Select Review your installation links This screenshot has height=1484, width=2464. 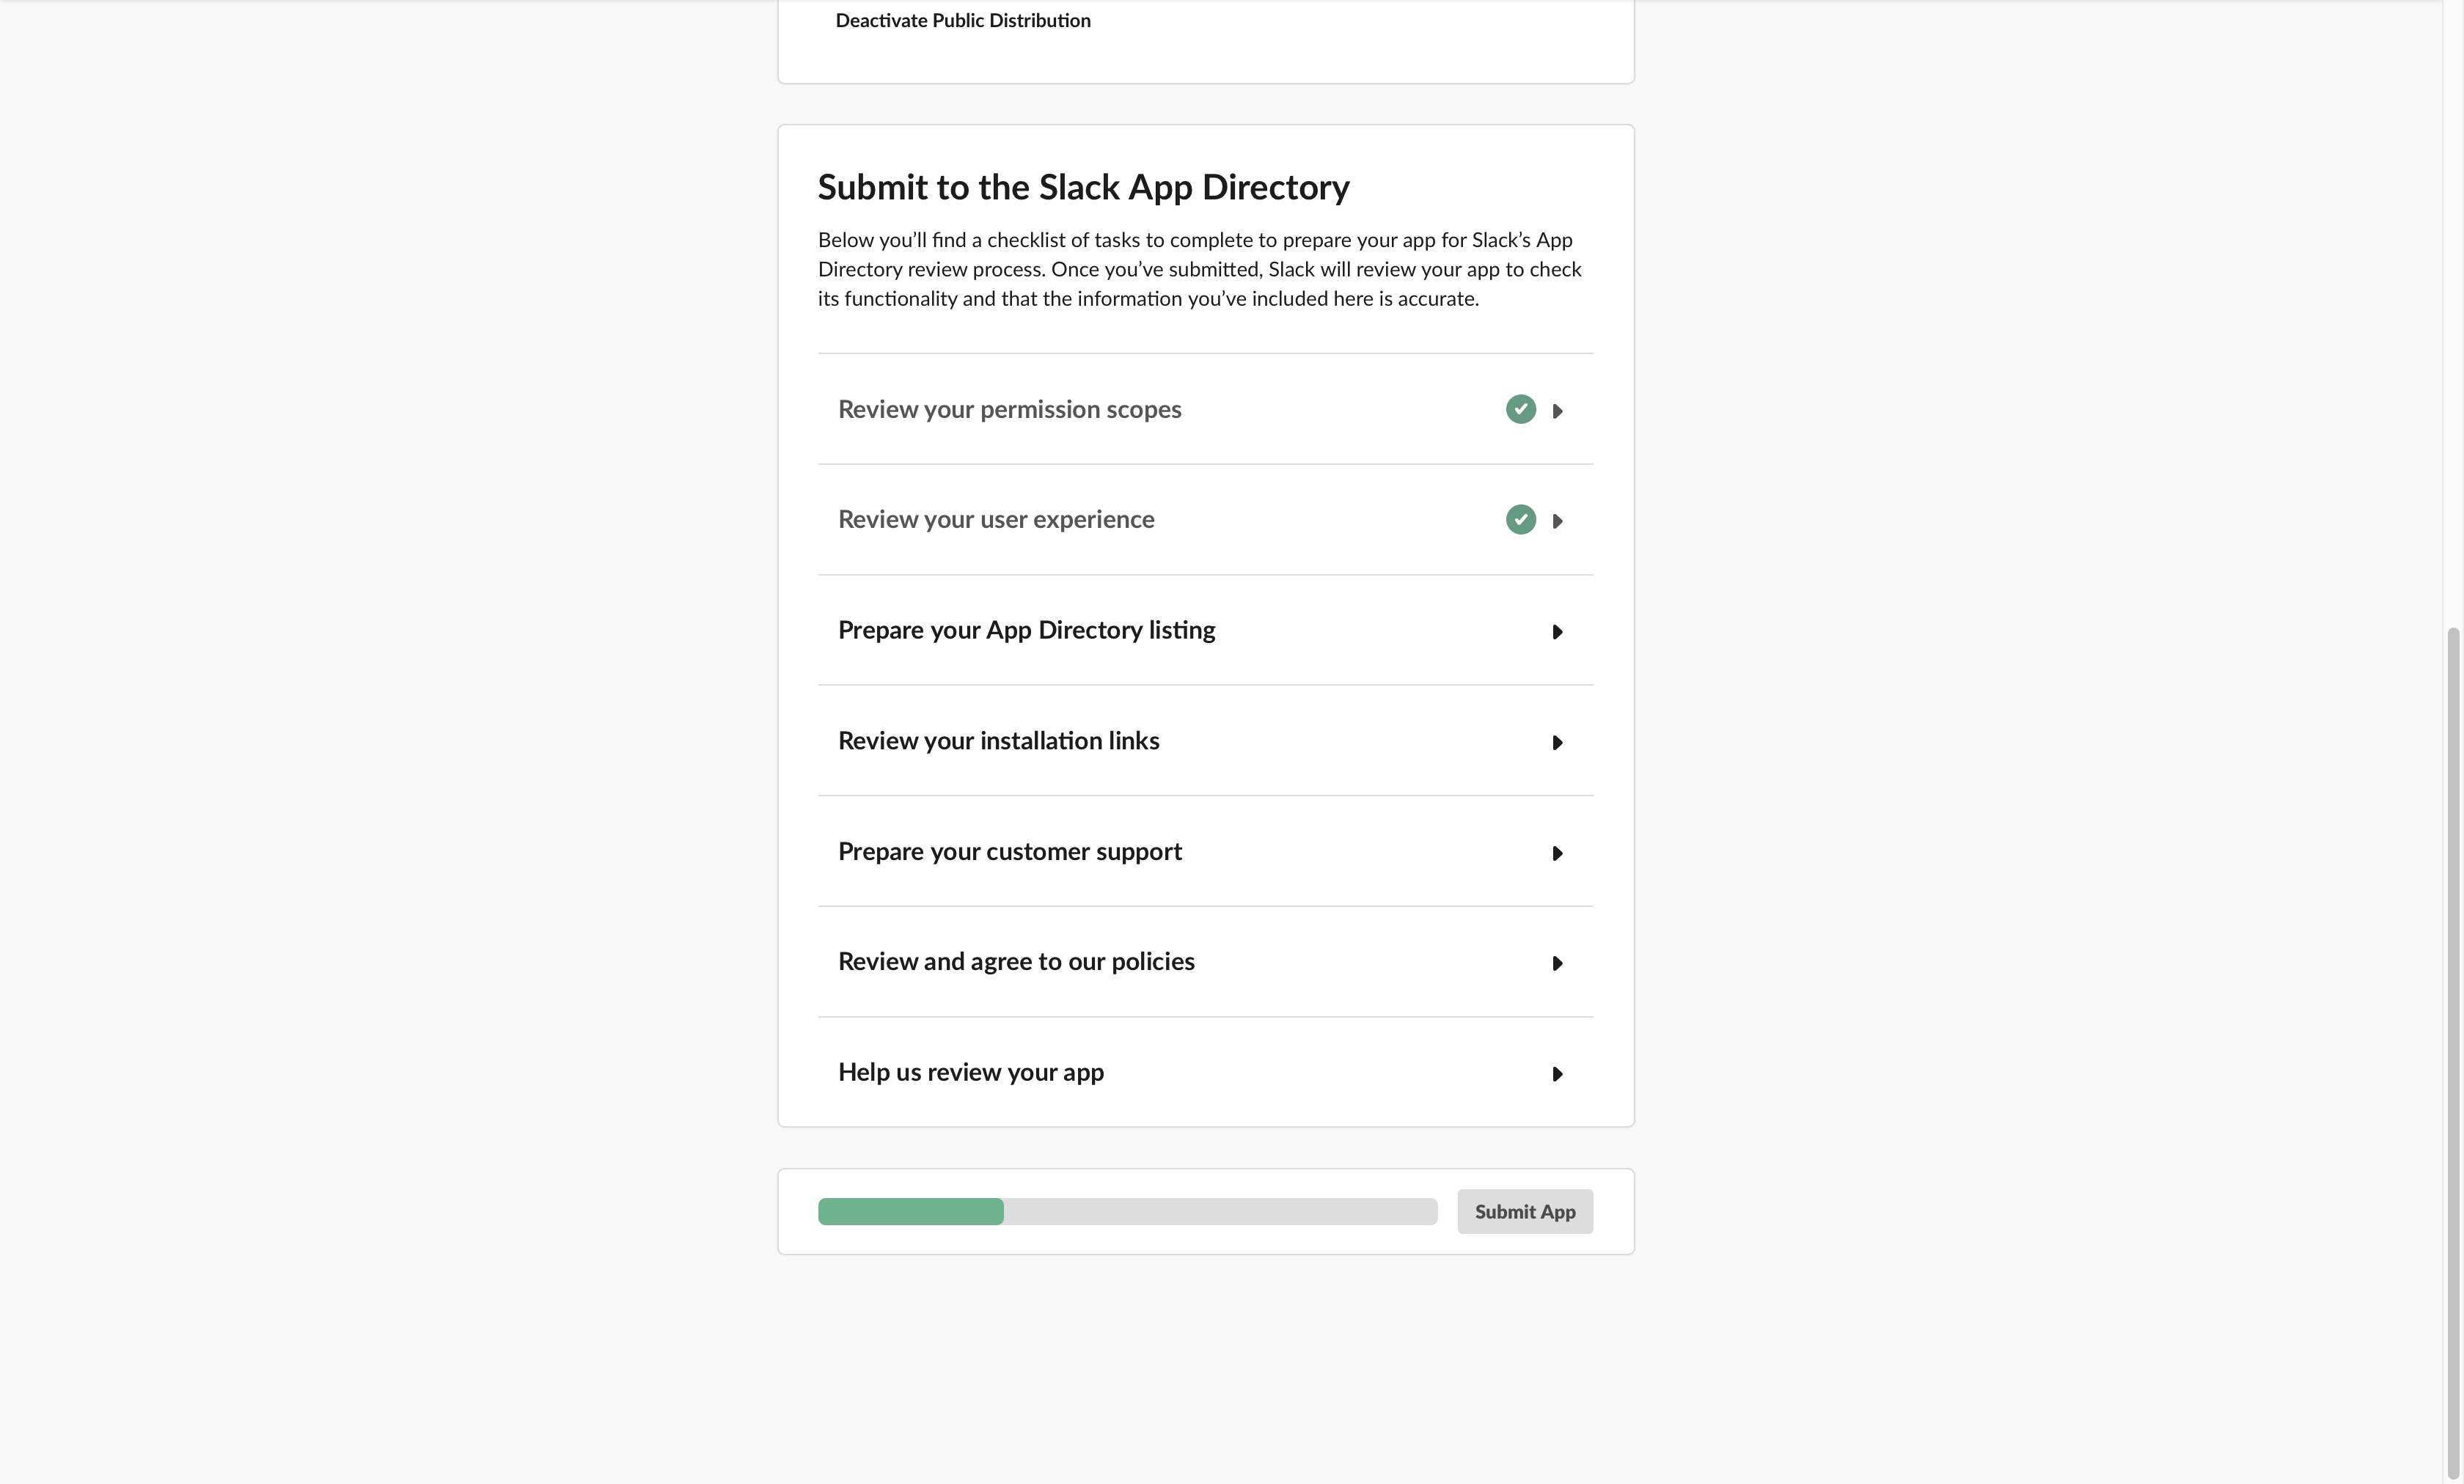(x=1205, y=741)
